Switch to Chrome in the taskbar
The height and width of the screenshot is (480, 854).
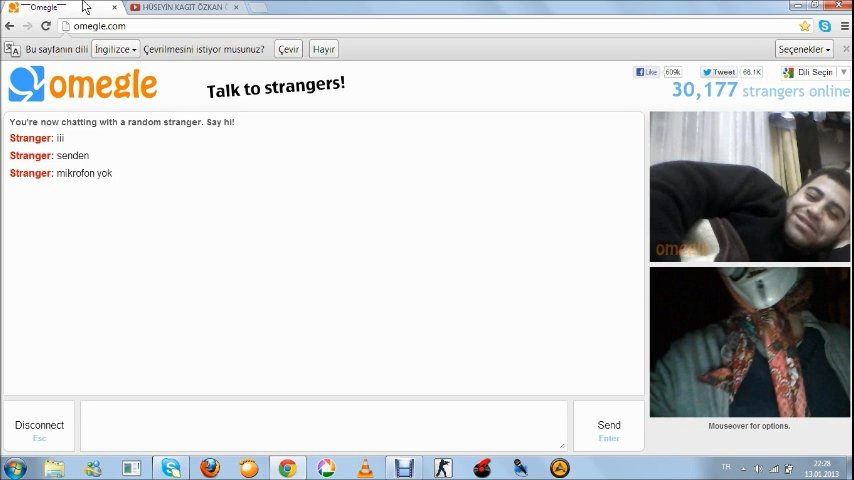point(288,468)
